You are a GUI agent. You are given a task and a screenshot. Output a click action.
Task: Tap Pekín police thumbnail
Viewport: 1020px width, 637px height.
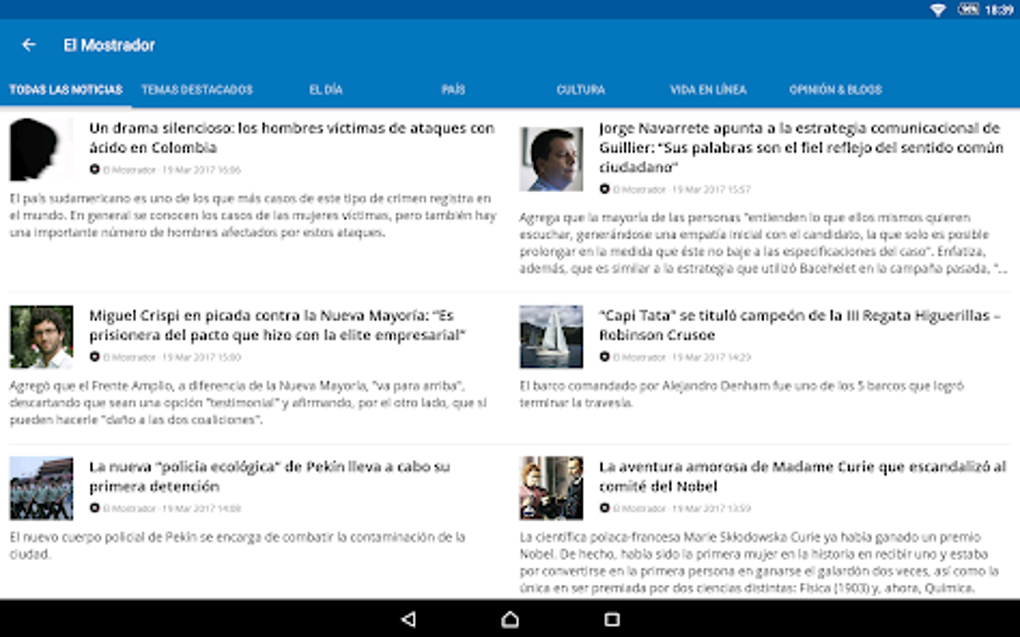point(41,488)
